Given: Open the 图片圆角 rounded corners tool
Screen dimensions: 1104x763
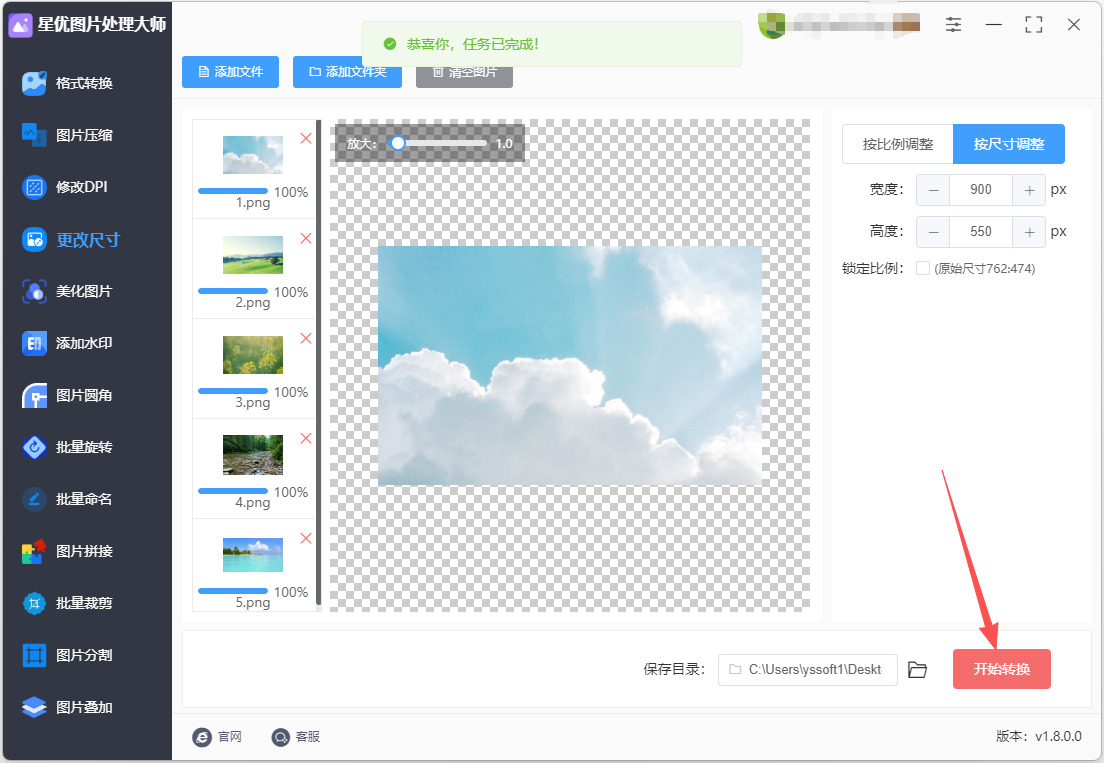Looking at the screenshot, I should pos(68,396).
